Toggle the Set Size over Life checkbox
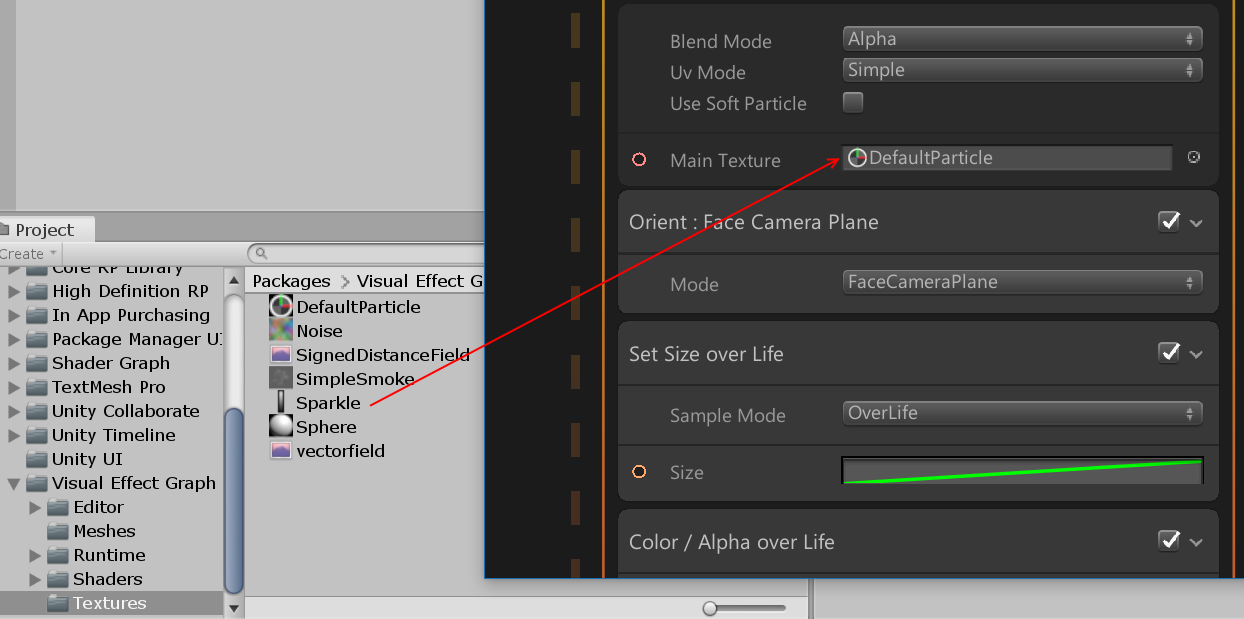This screenshot has width=1244, height=619. [x=1168, y=353]
